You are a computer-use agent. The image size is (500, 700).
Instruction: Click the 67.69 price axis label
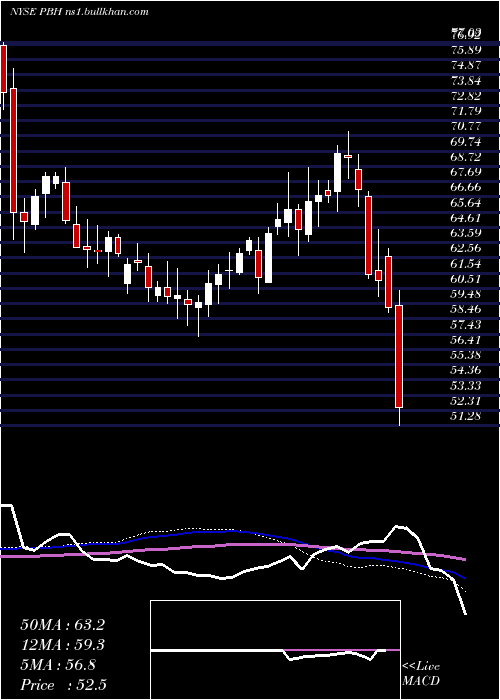pyautogui.click(x=466, y=172)
